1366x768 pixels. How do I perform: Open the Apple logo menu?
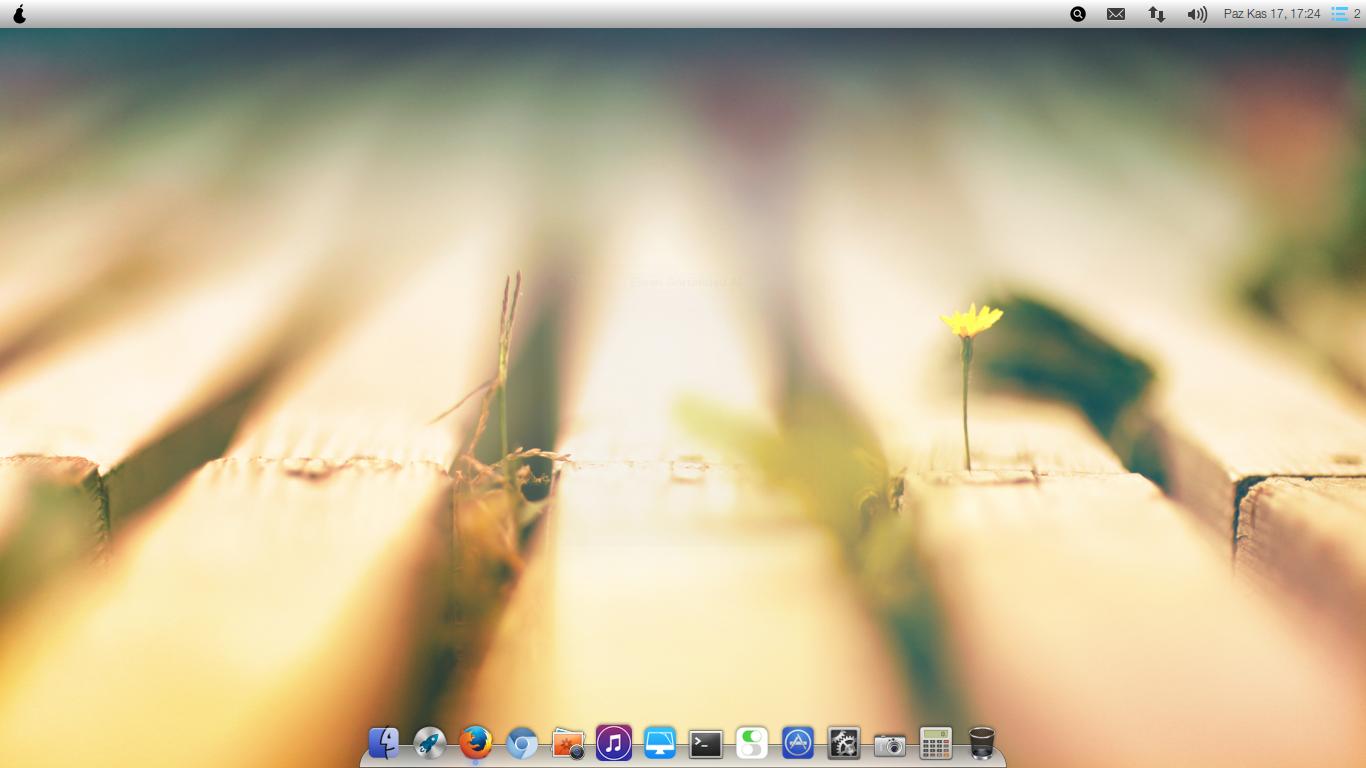coord(18,14)
